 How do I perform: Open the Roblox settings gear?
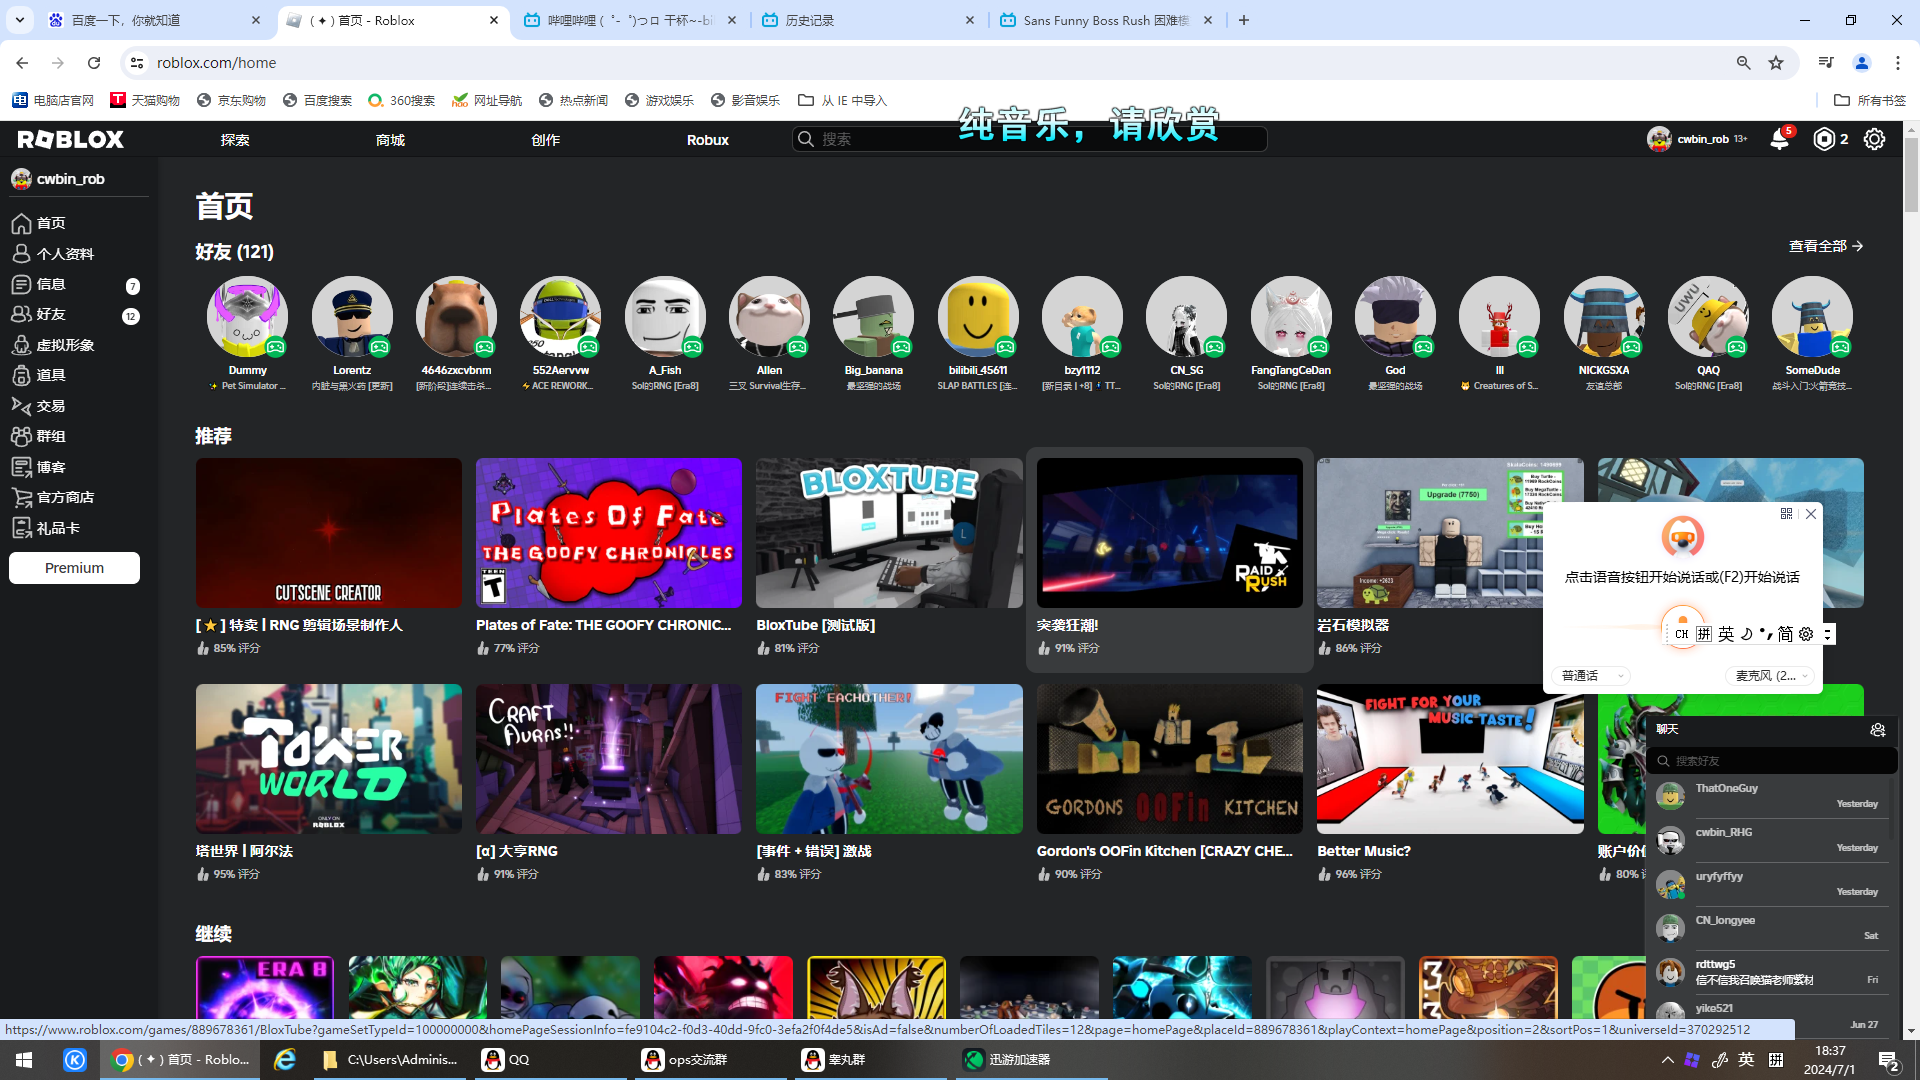(x=1874, y=139)
